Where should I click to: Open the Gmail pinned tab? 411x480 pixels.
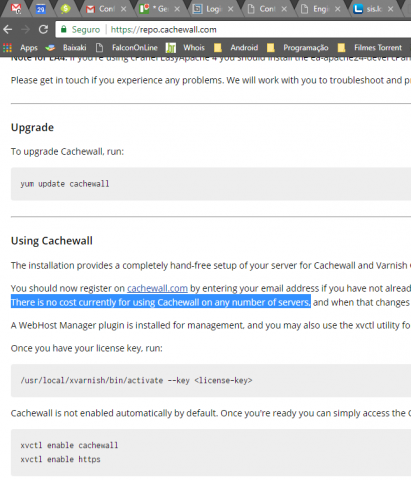[x=16, y=8]
